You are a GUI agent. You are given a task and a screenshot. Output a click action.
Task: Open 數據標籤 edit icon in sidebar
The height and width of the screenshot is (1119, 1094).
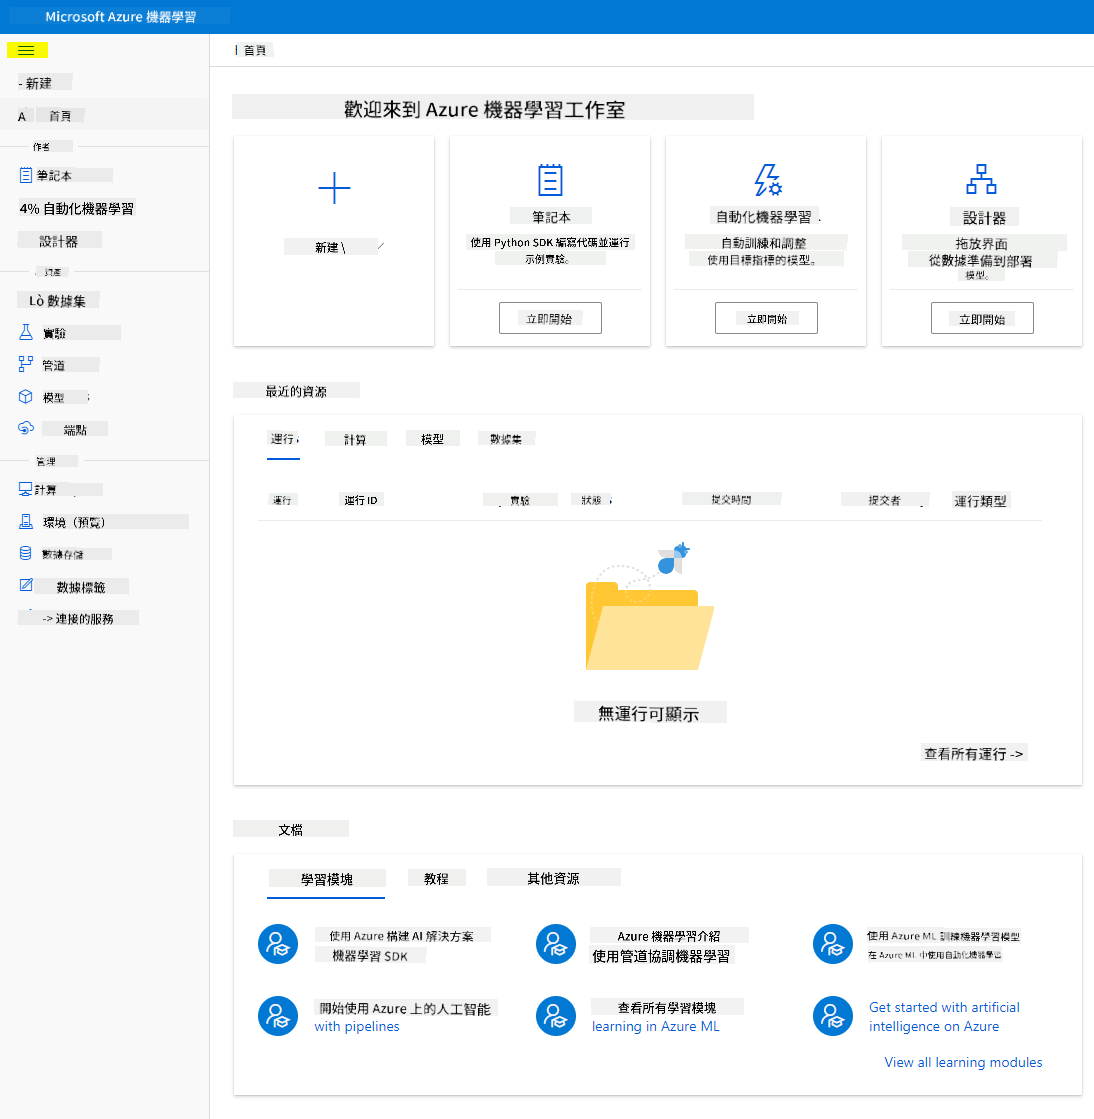tap(26, 586)
